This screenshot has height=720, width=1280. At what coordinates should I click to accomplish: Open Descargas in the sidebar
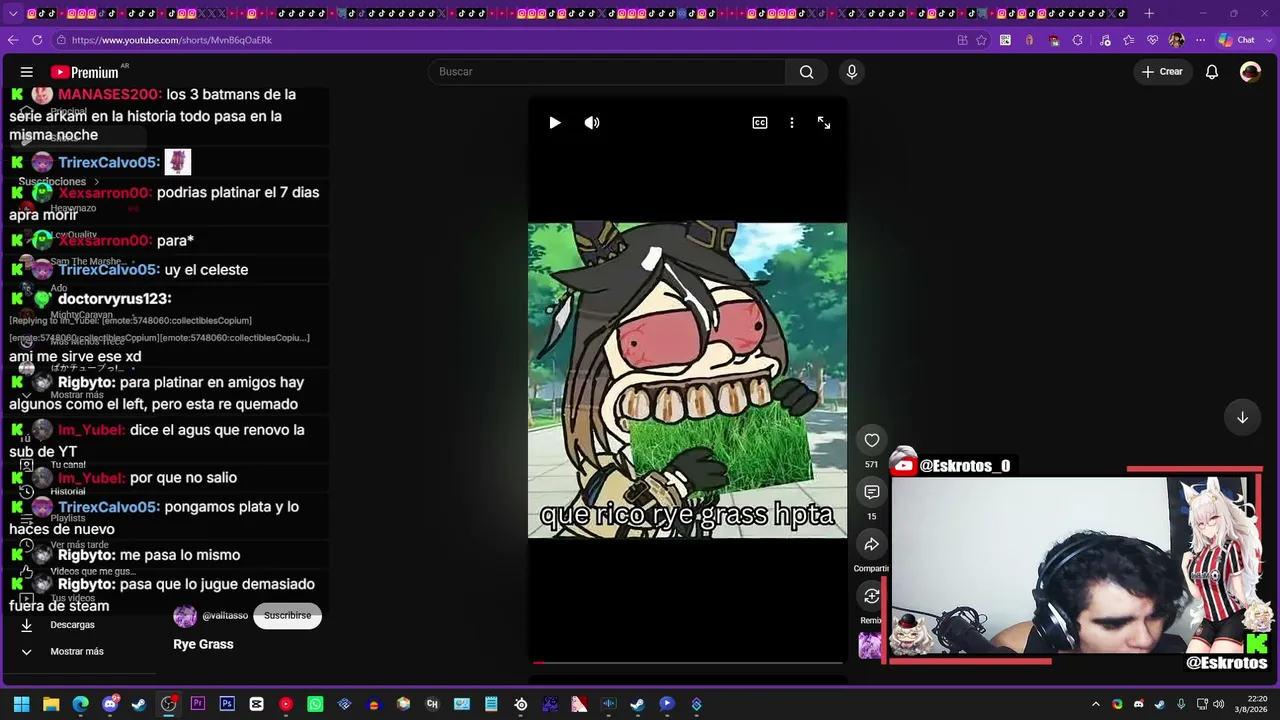72,625
